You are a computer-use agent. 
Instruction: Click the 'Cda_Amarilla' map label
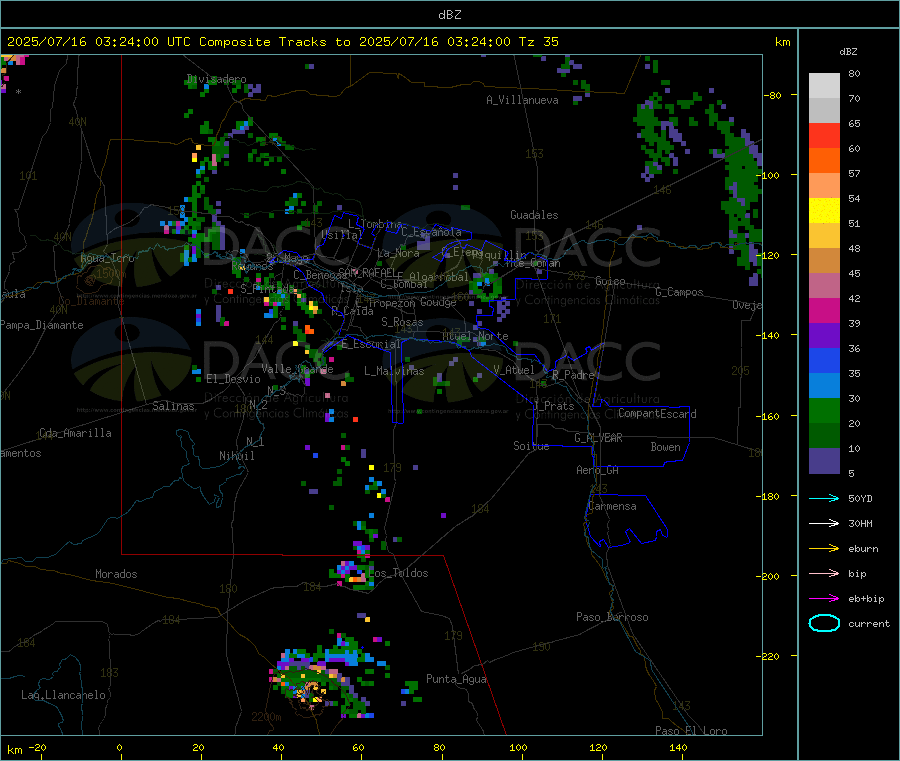click(75, 433)
